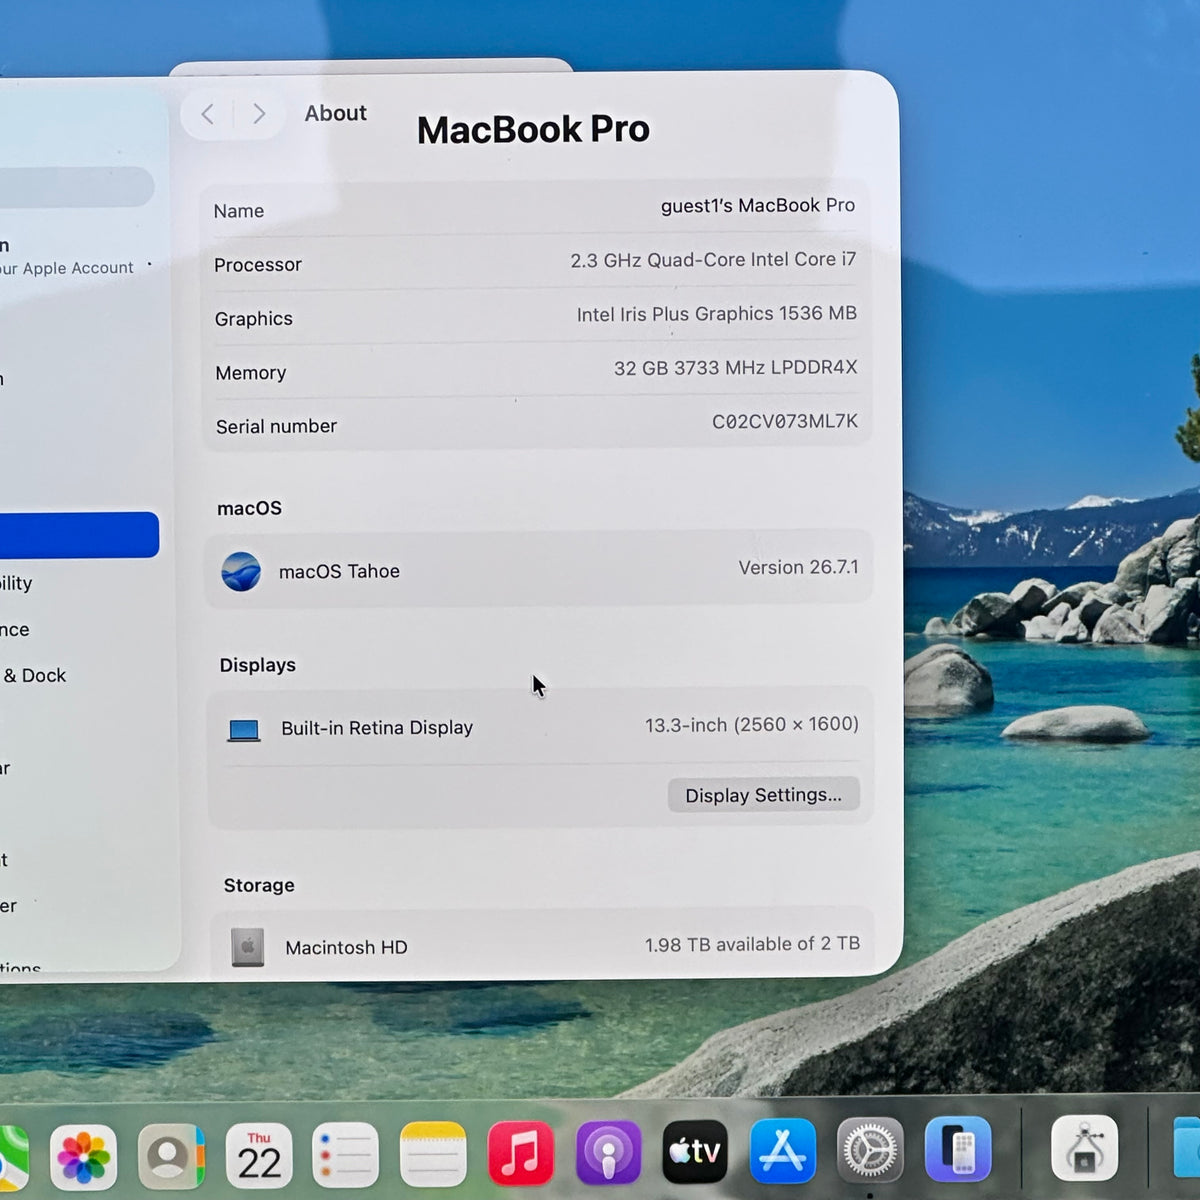
Task: Click the 'Version 26.7.1' text
Action: click(798, 568)
